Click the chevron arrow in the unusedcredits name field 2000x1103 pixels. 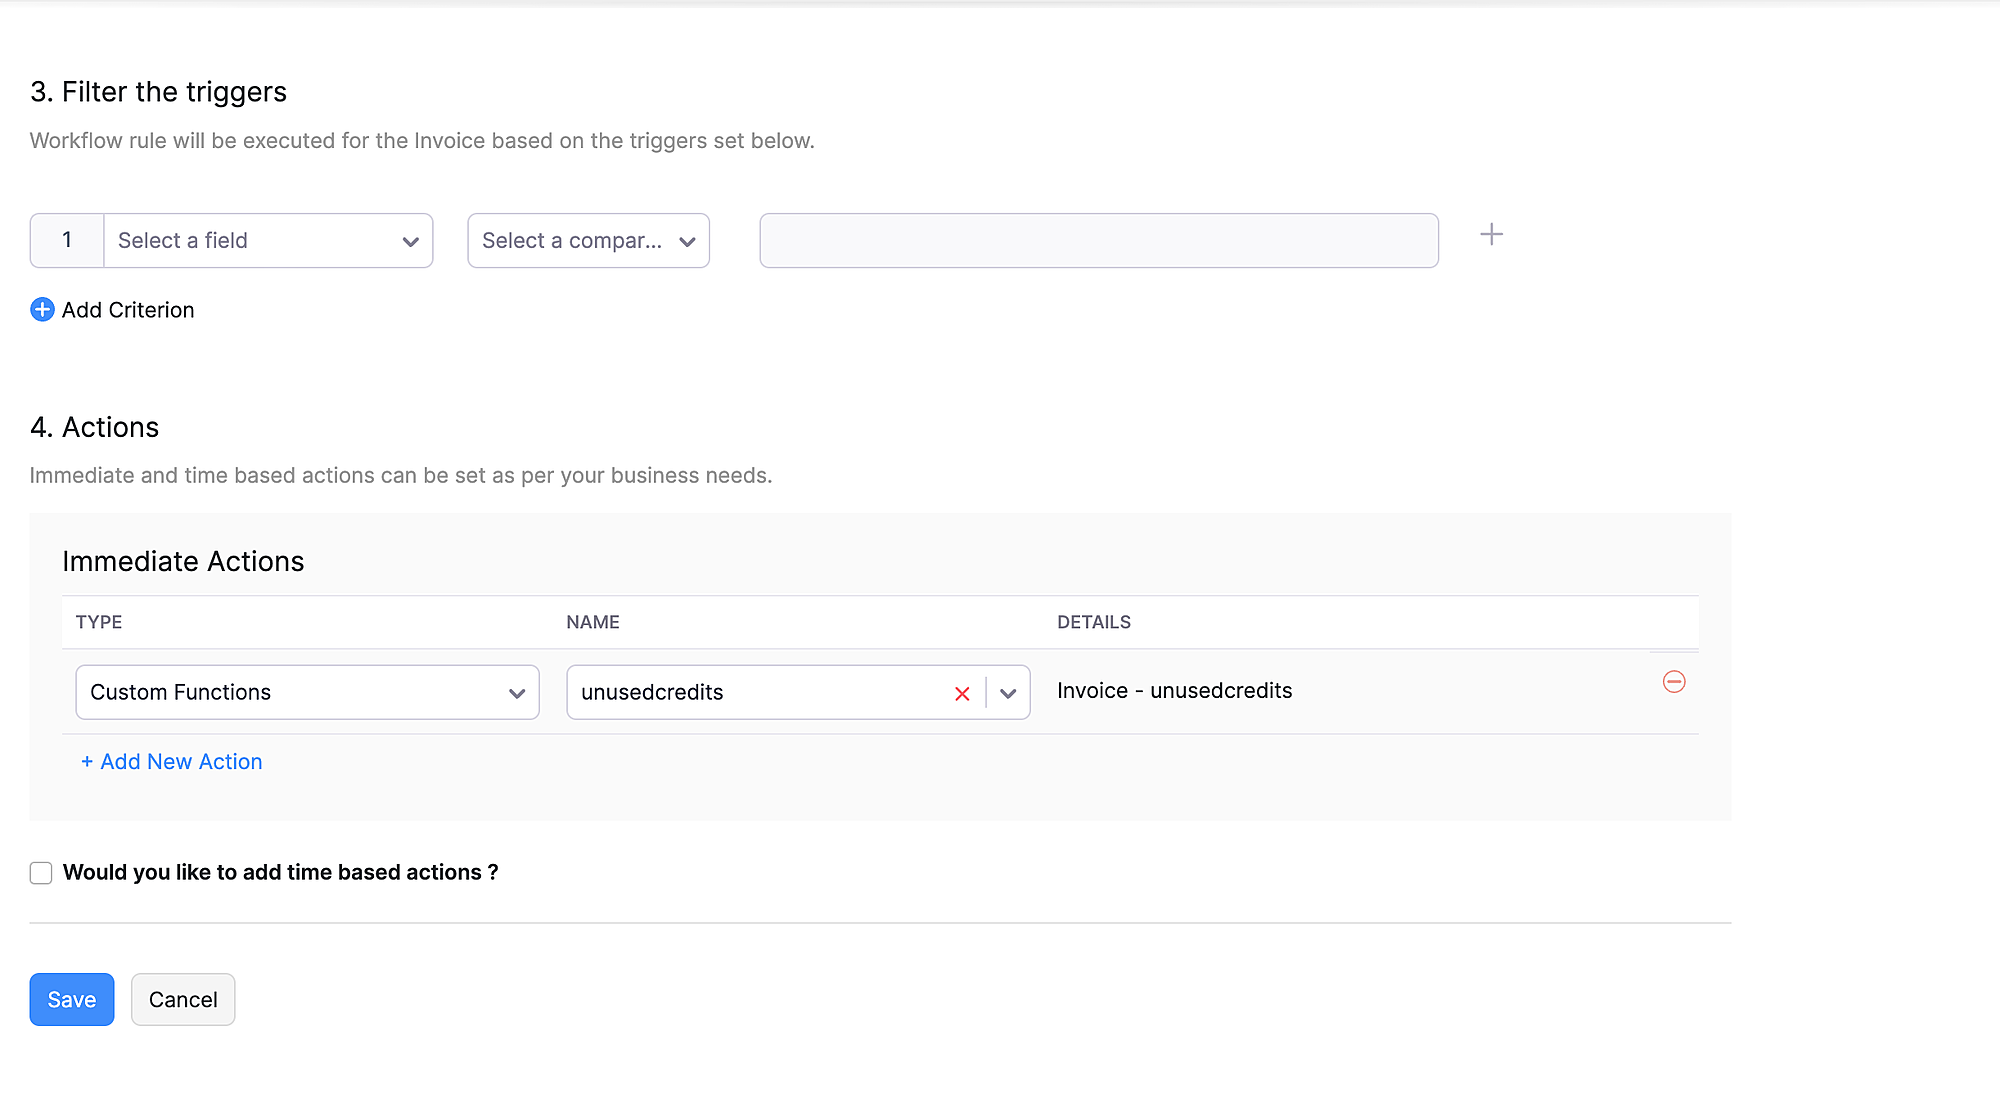coord(1008,693)
